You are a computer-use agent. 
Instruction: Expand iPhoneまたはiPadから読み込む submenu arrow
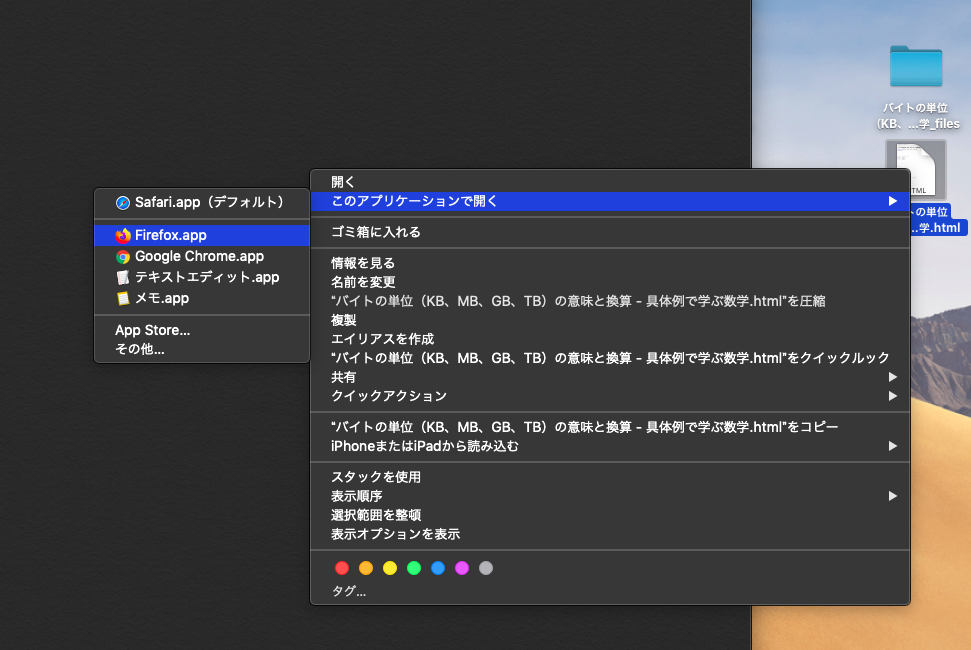tap(892, 446)
